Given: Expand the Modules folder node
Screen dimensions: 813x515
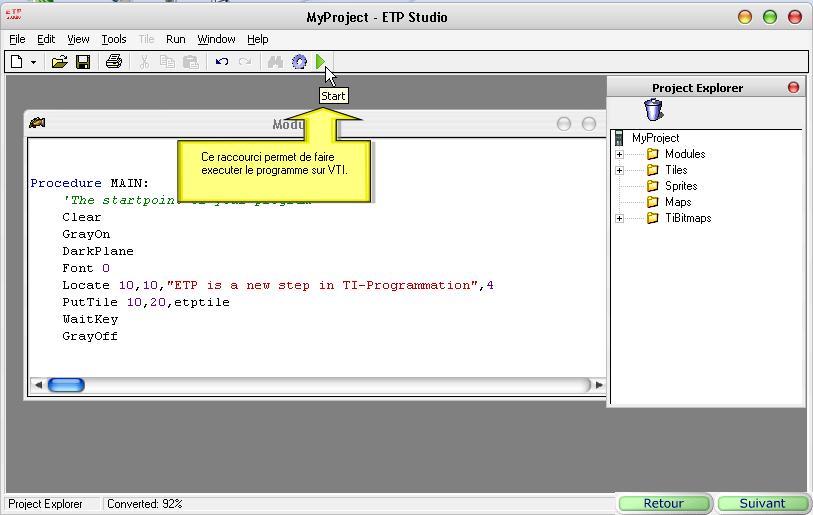Looking at the screenshot, I should 619,155.
